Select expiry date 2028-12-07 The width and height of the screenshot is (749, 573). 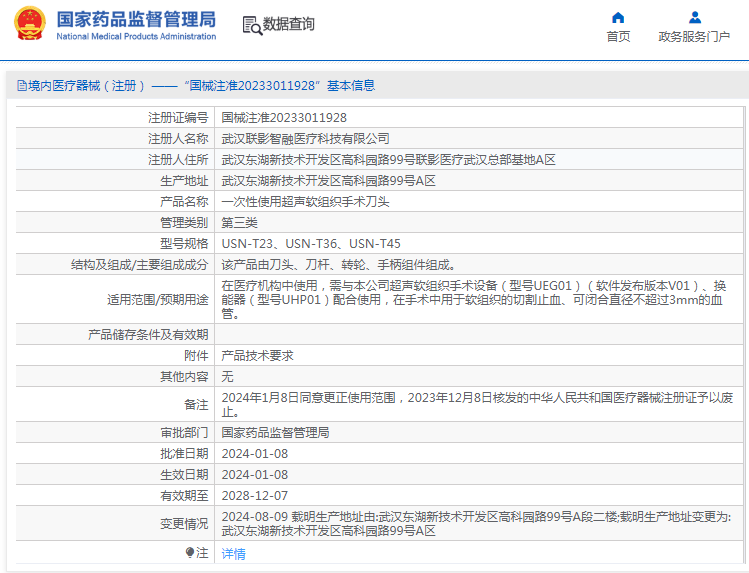click(x=255, y=496)
